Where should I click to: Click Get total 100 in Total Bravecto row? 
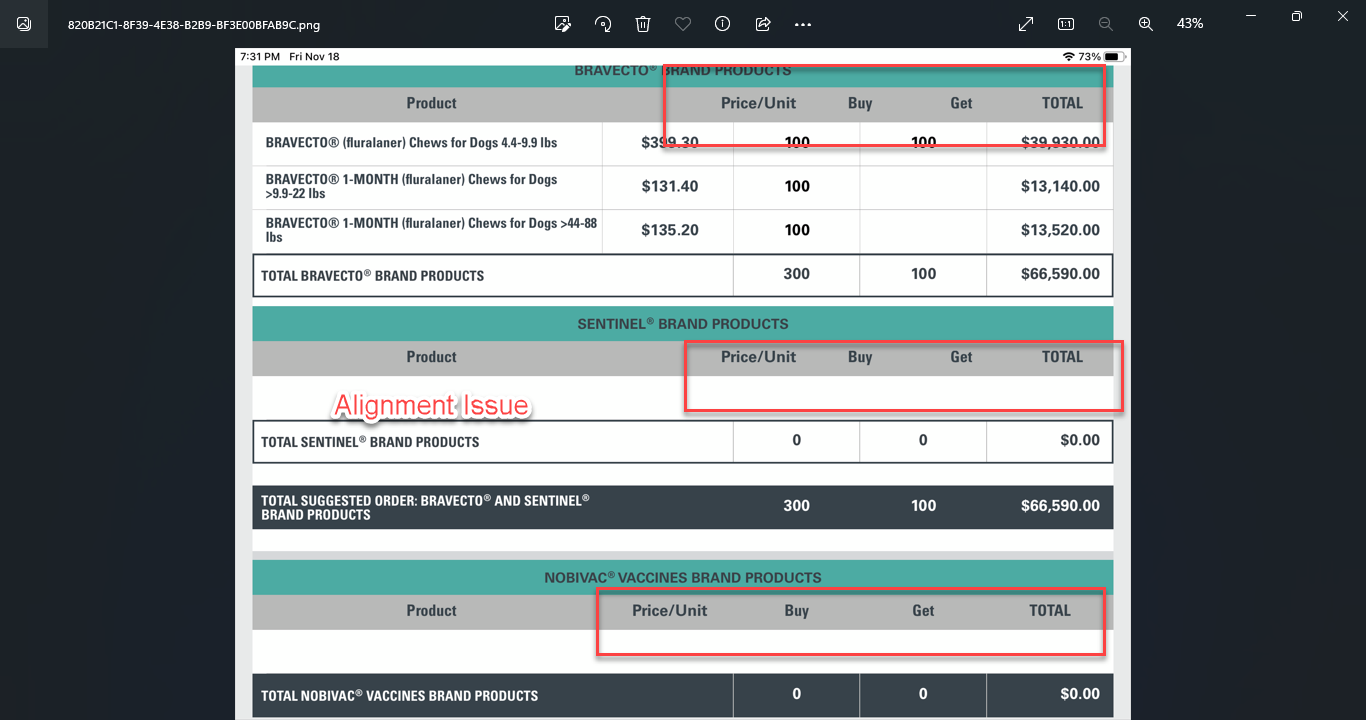pyautogui.click(x=924, y=274)
